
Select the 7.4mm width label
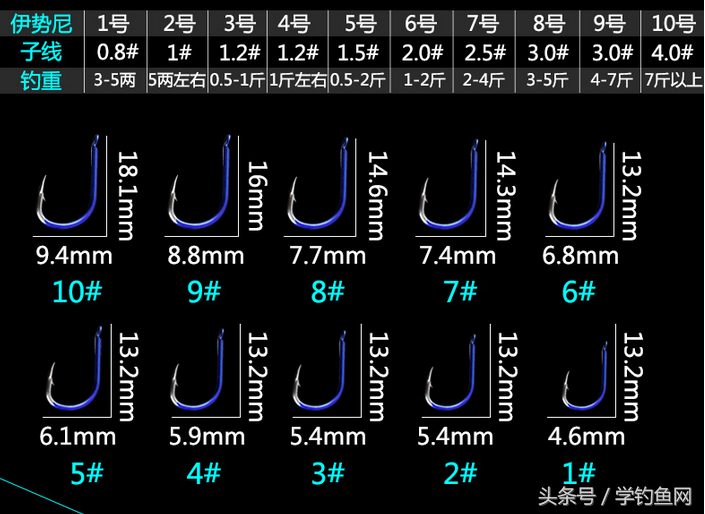tap(458, 256)
